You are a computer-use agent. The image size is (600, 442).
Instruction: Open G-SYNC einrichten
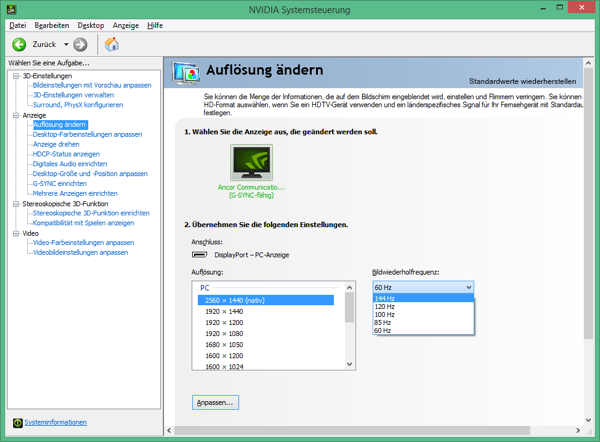[60, 183]
